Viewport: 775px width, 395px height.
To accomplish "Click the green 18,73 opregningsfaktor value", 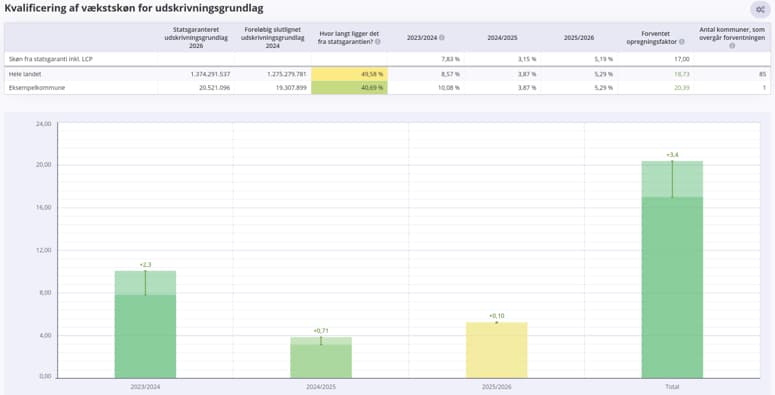I will [682, 74].
